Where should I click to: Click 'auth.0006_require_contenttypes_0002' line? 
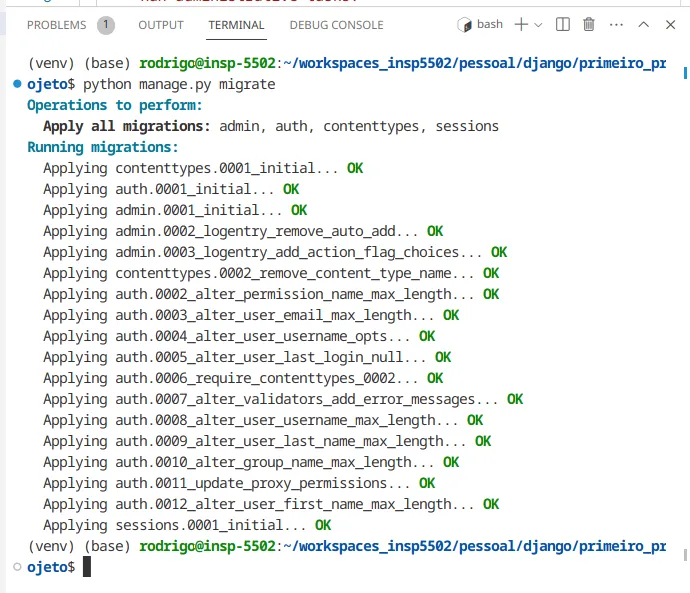(x=243, y=378)
